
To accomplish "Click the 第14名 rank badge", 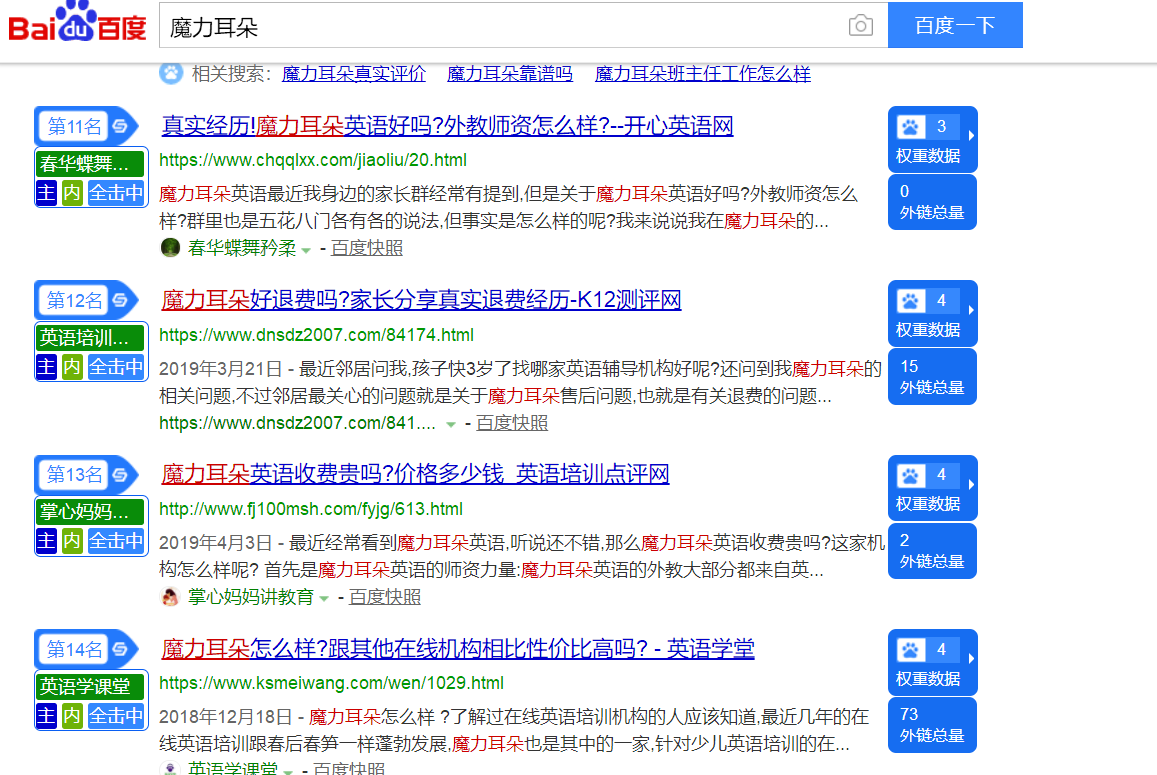I will [87, 650].
